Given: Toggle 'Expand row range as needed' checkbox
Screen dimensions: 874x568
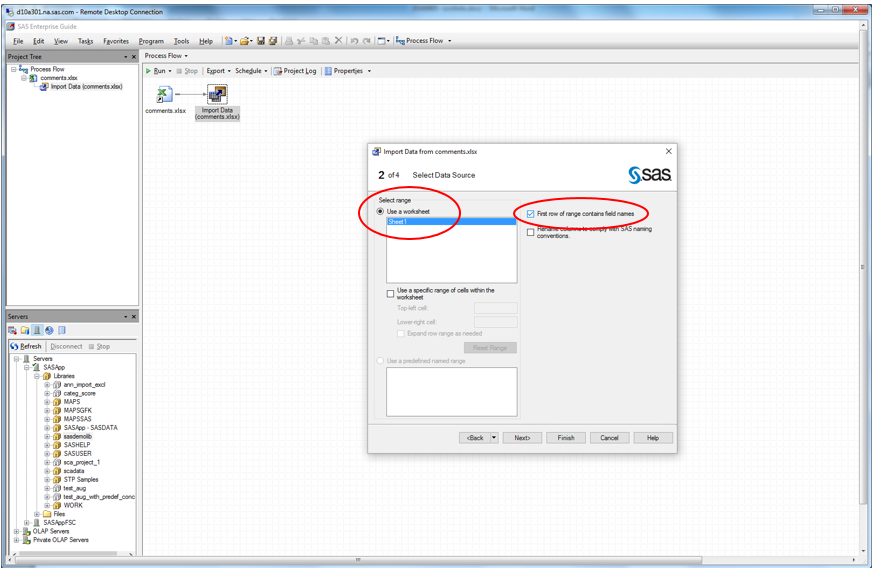Looking at the screenshot, I should click(400, 333).
